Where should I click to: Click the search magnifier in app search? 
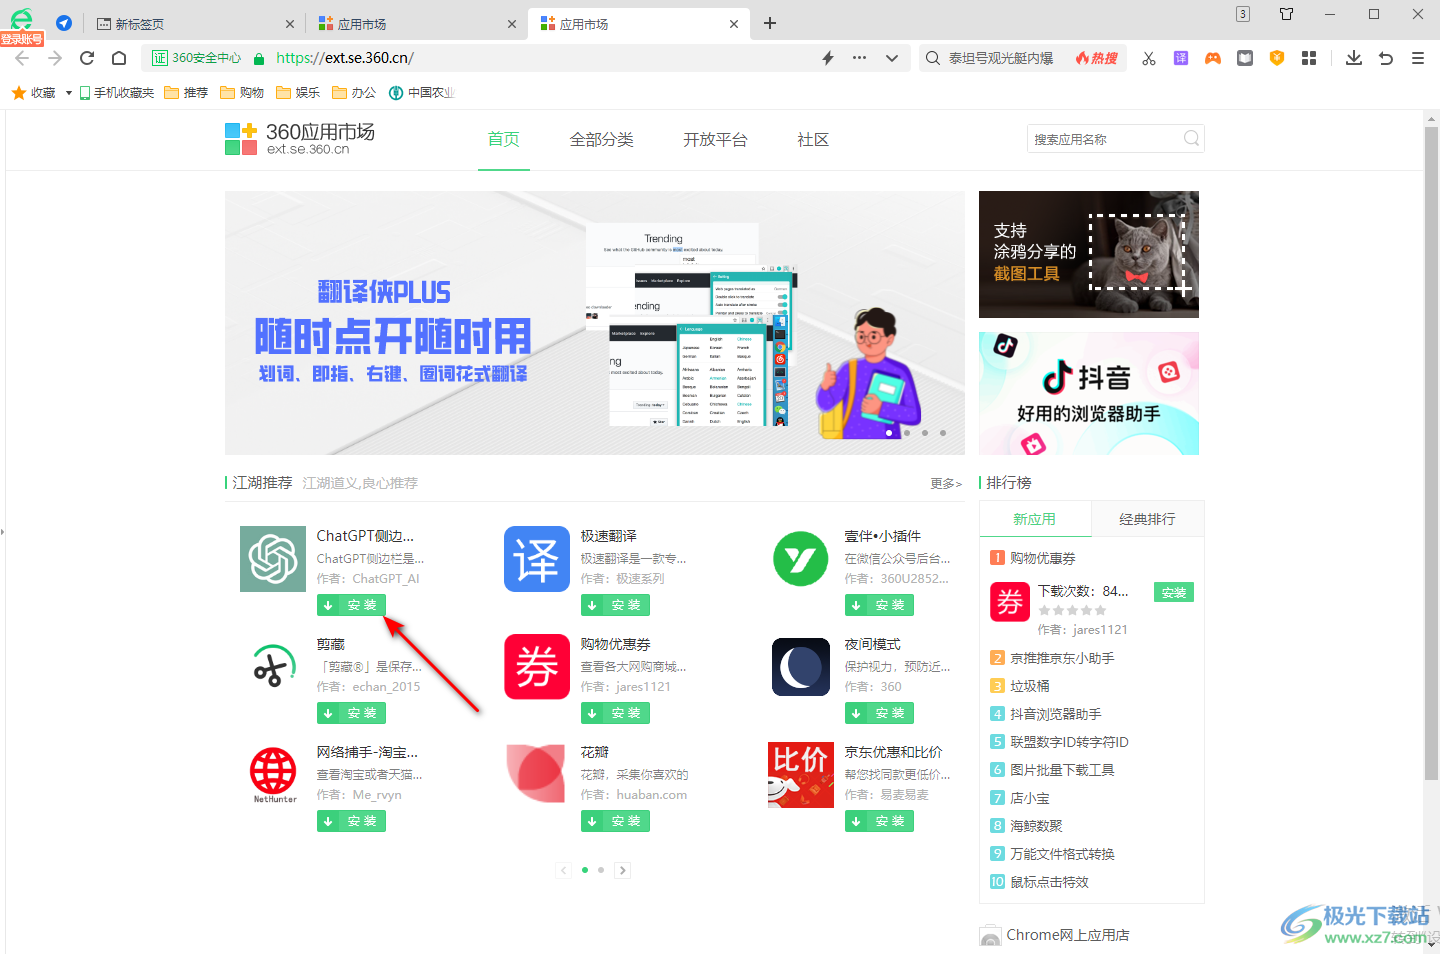pyautogui.click(x=1191, y=139)
